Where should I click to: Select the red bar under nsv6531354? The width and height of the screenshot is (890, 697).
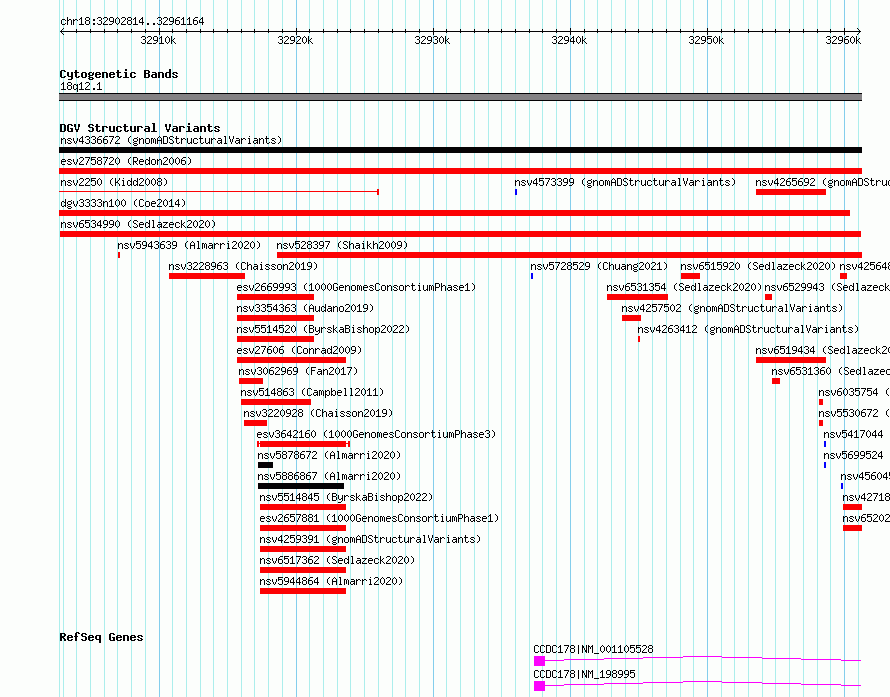pos(637,297)
